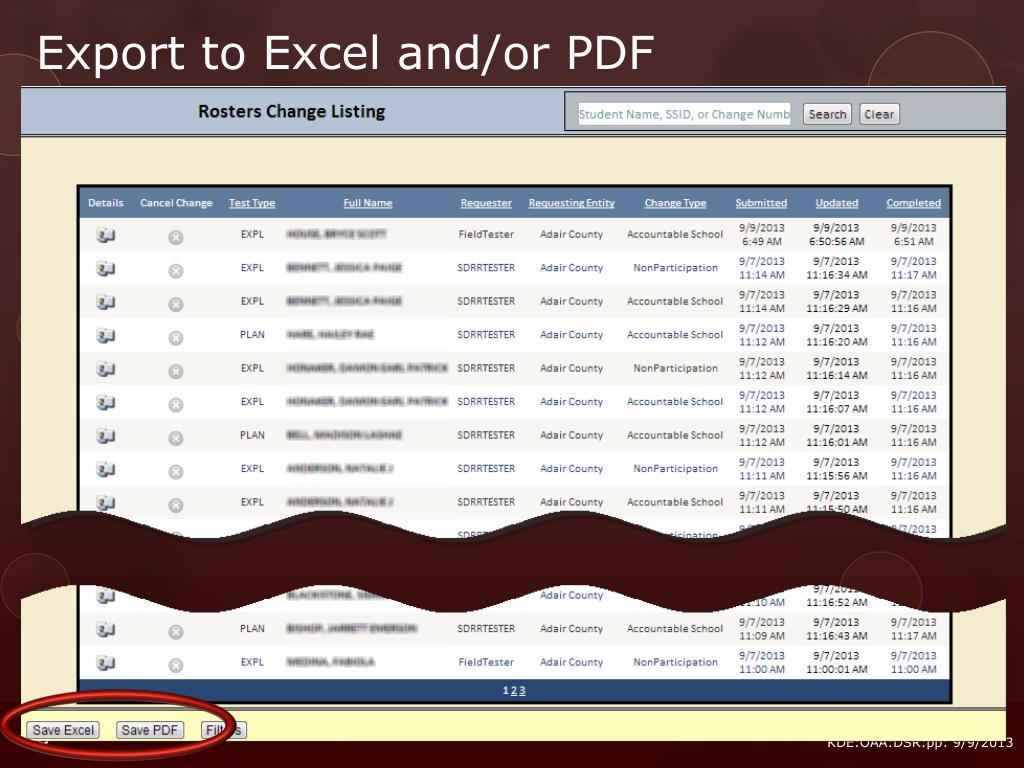
Task: Select SDRRTESTER in the 11:16:07 AM row
Action: (486, 402)
